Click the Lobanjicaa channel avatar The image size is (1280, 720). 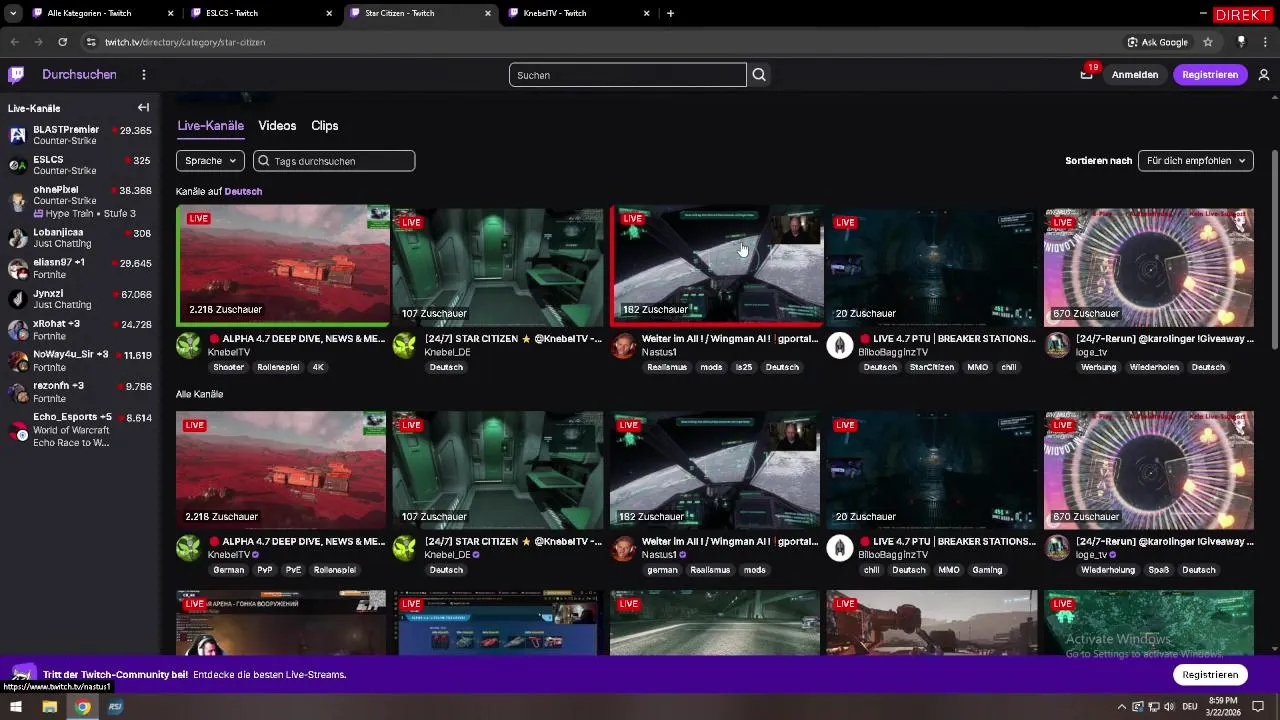tap(17, 238)
